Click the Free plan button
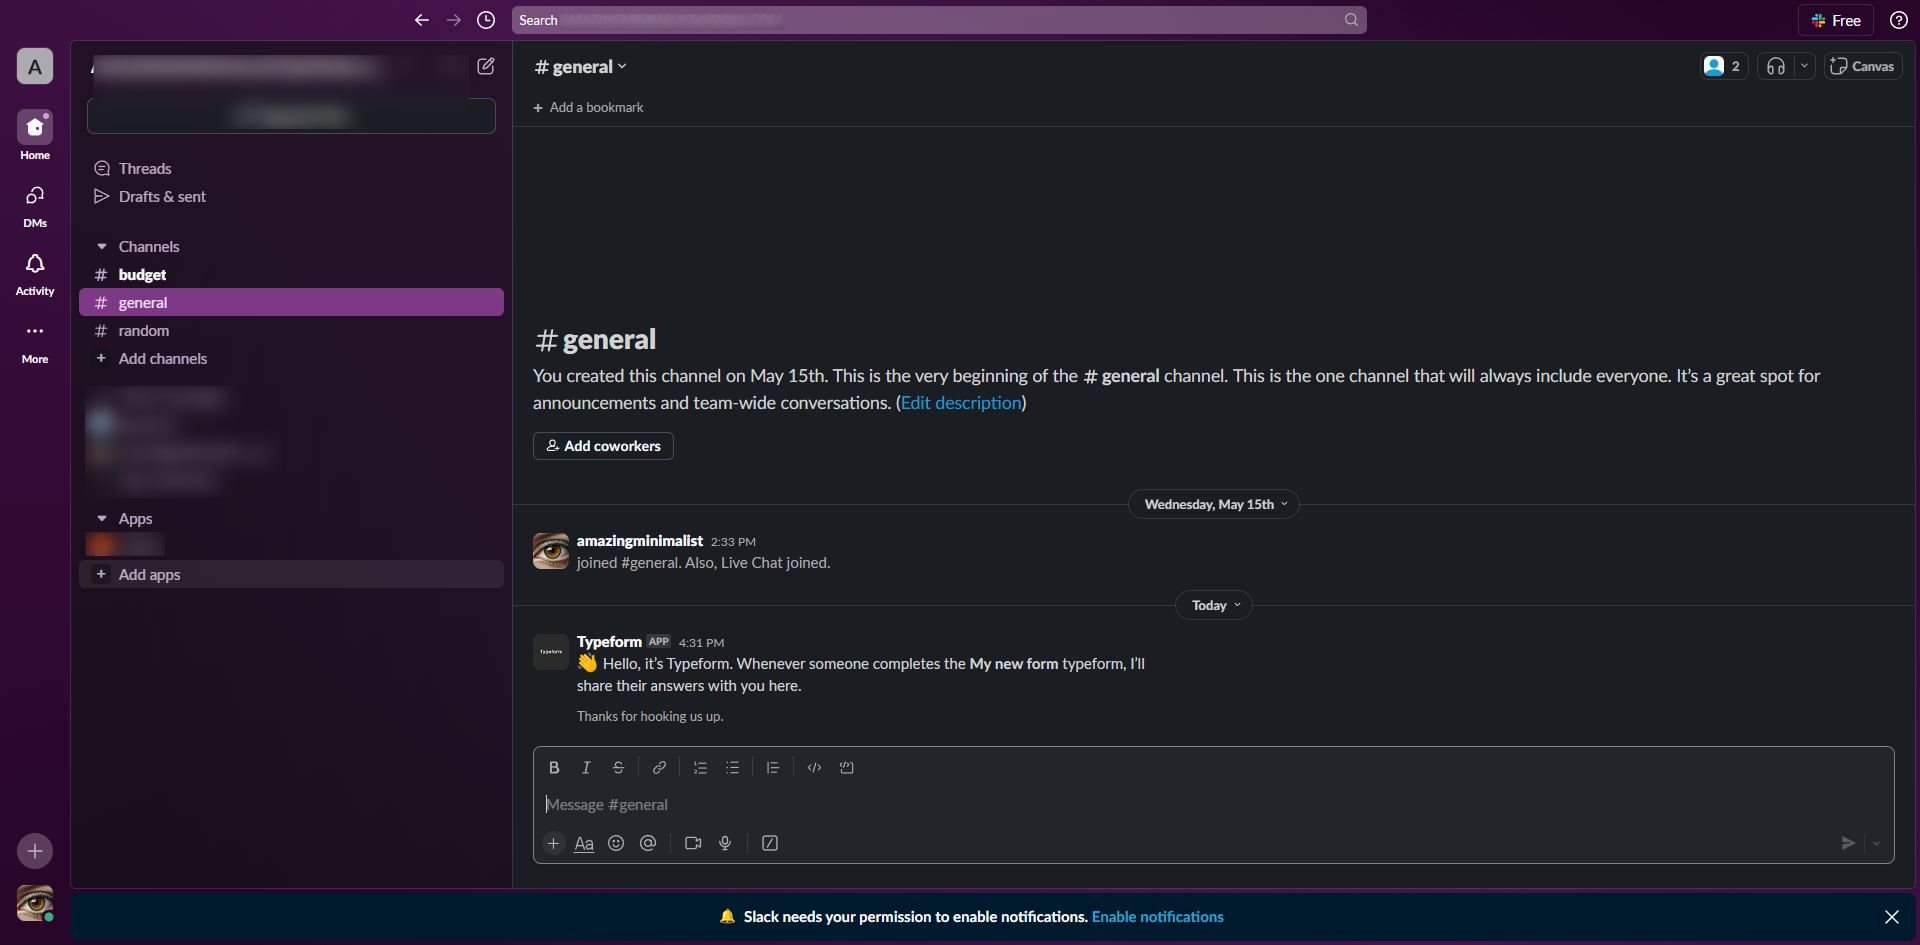1920x945 pixels. 1836,20
